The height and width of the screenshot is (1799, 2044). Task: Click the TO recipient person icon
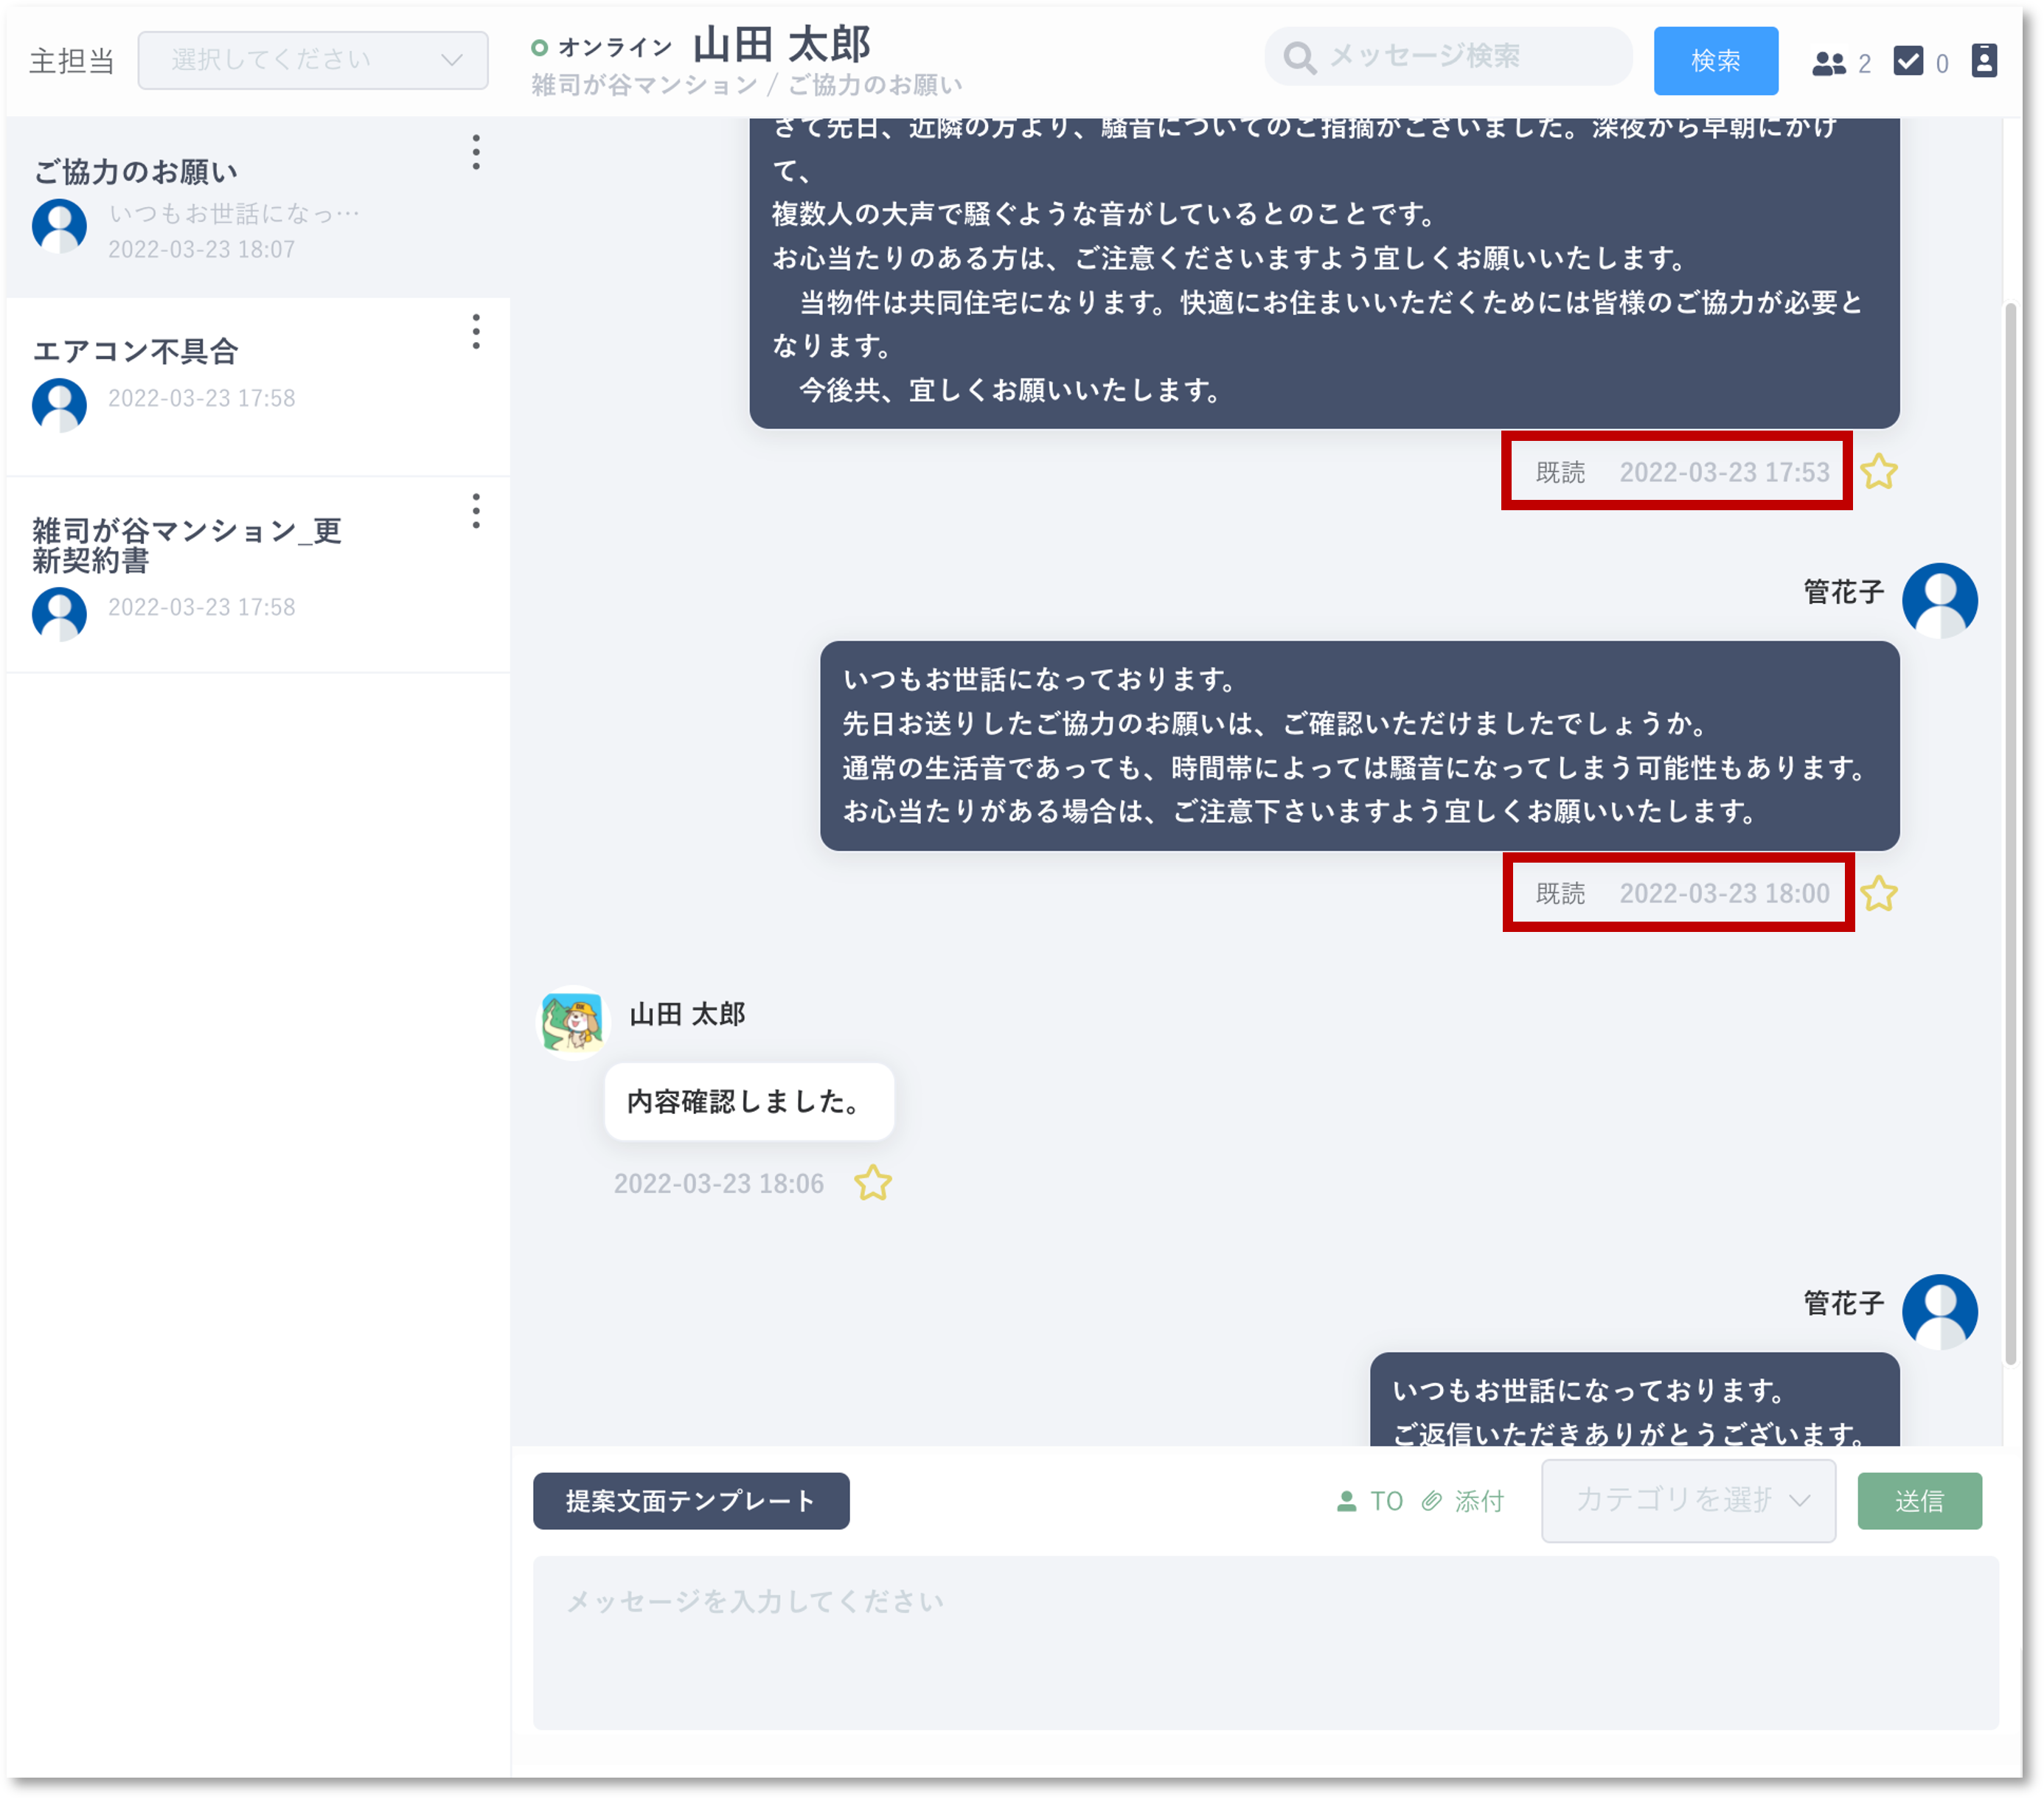coord(1346,1501)
